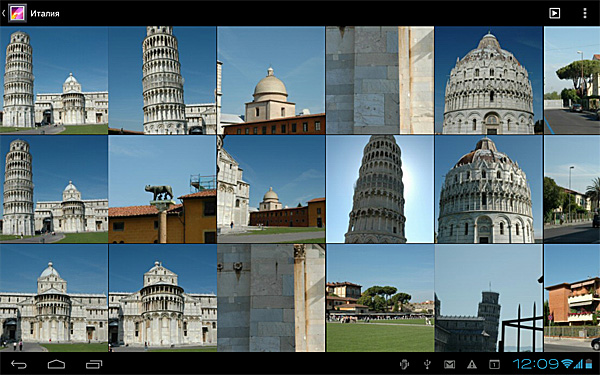
Task: Tap the Италия album title
Action: 45,13
